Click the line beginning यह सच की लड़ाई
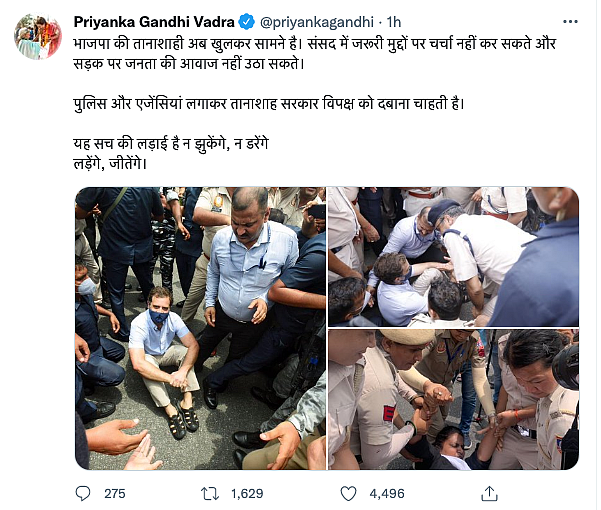Viewport: 601px width, 510px height. [171, 144]
